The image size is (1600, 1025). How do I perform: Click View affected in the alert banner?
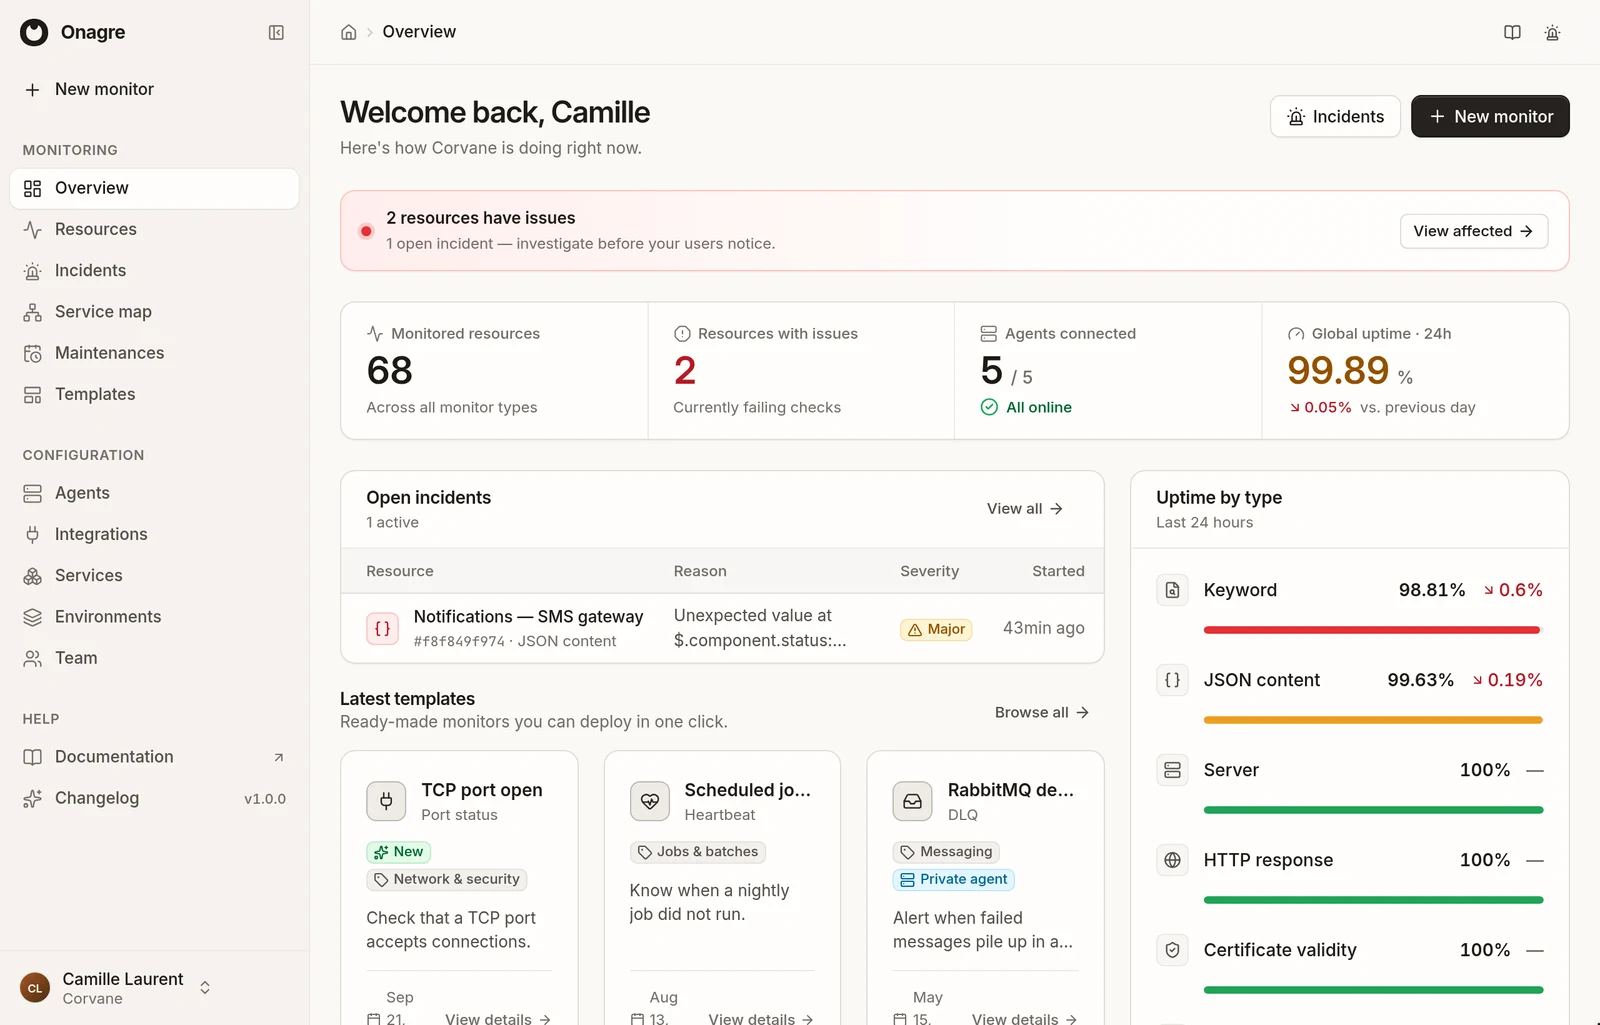(x=1474, y=231)
